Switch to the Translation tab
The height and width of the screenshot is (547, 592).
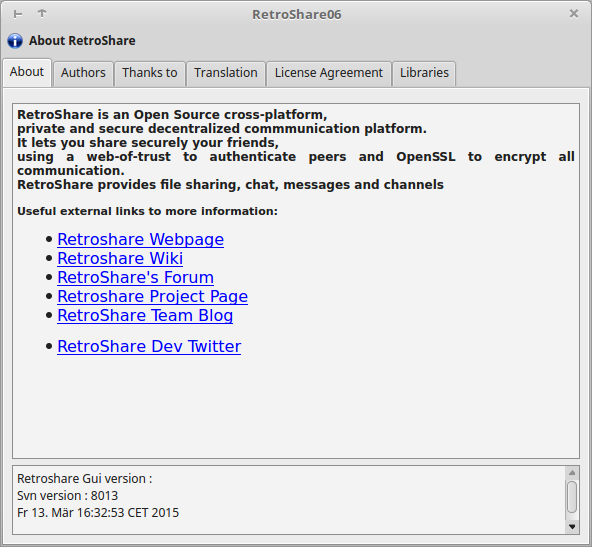[226, 73]
